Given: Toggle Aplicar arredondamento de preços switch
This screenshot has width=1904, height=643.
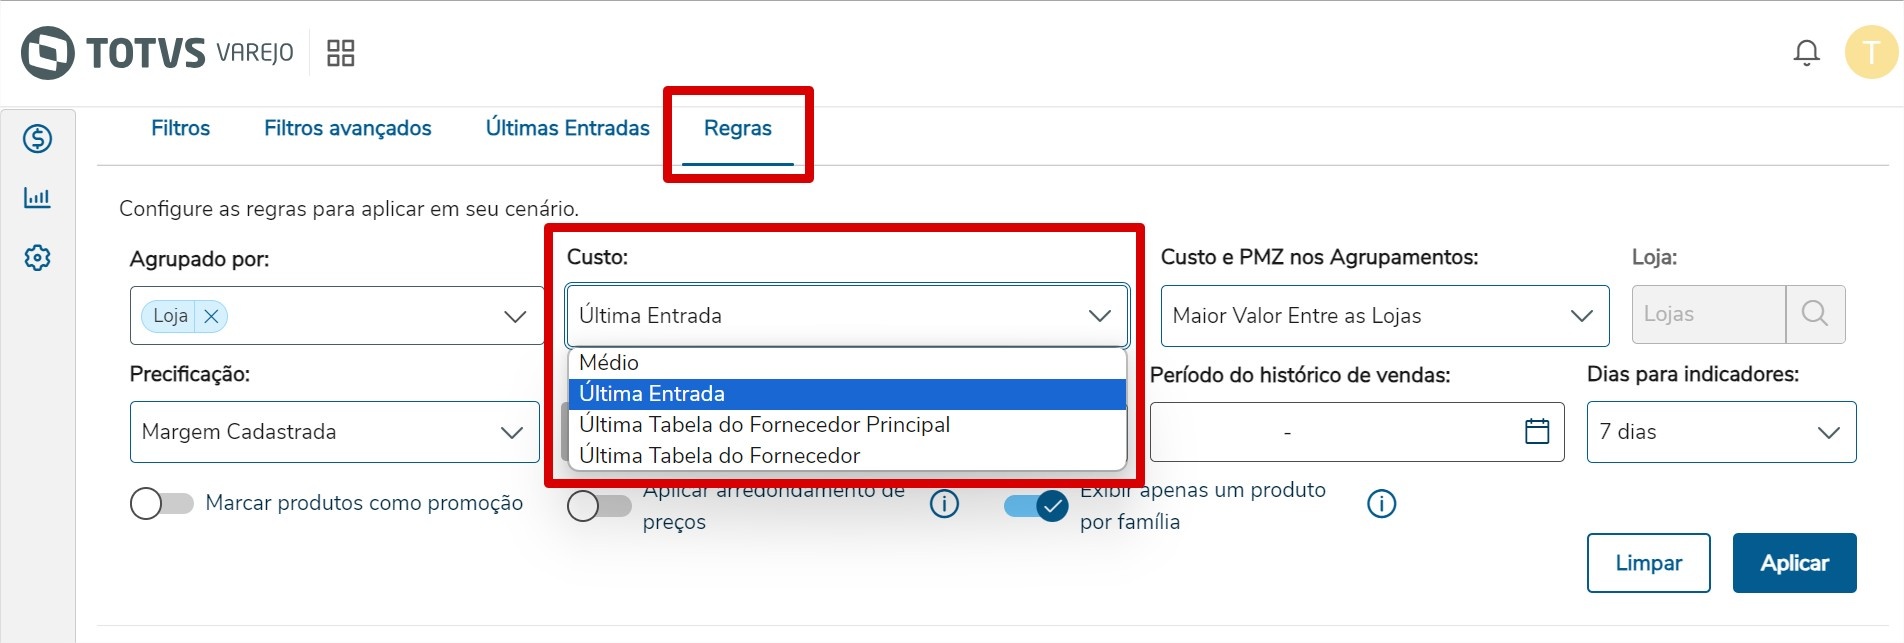Looking at the screenshot, I should pos(598,506).
